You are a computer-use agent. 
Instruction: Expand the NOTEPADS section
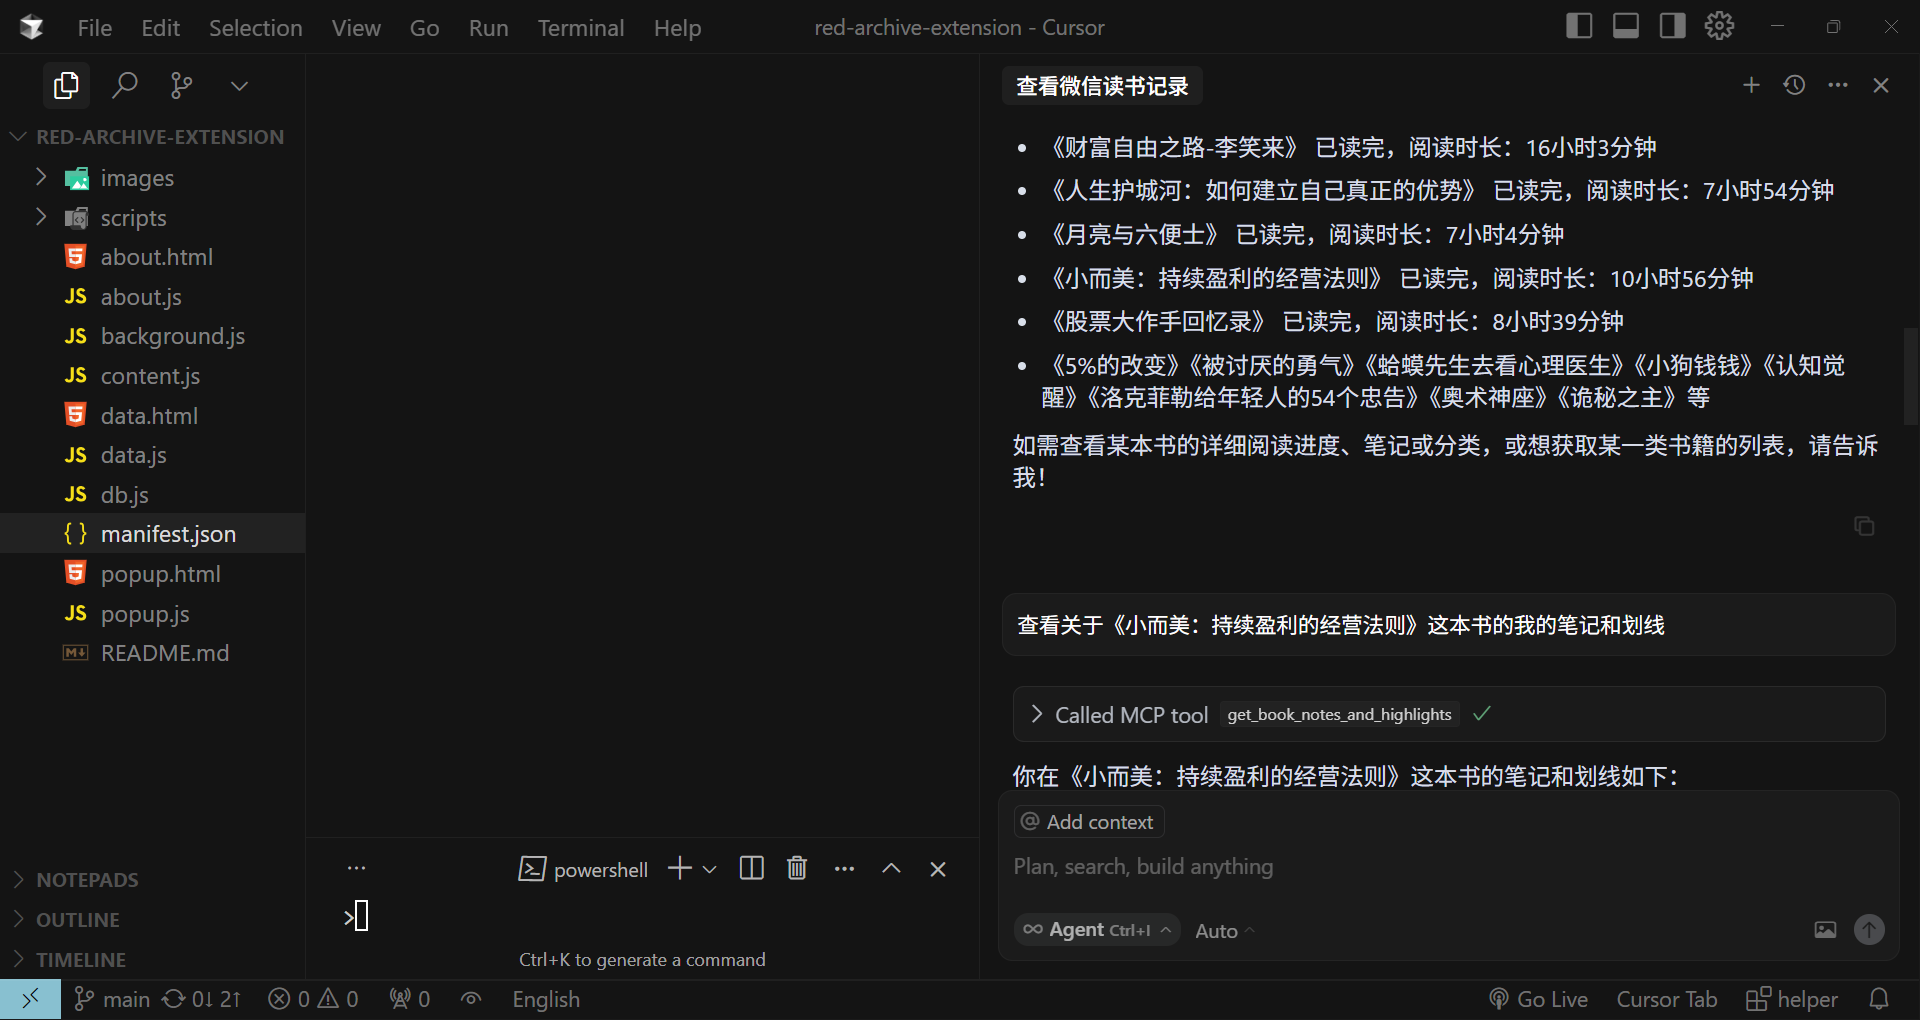click(x=152, y=880)
